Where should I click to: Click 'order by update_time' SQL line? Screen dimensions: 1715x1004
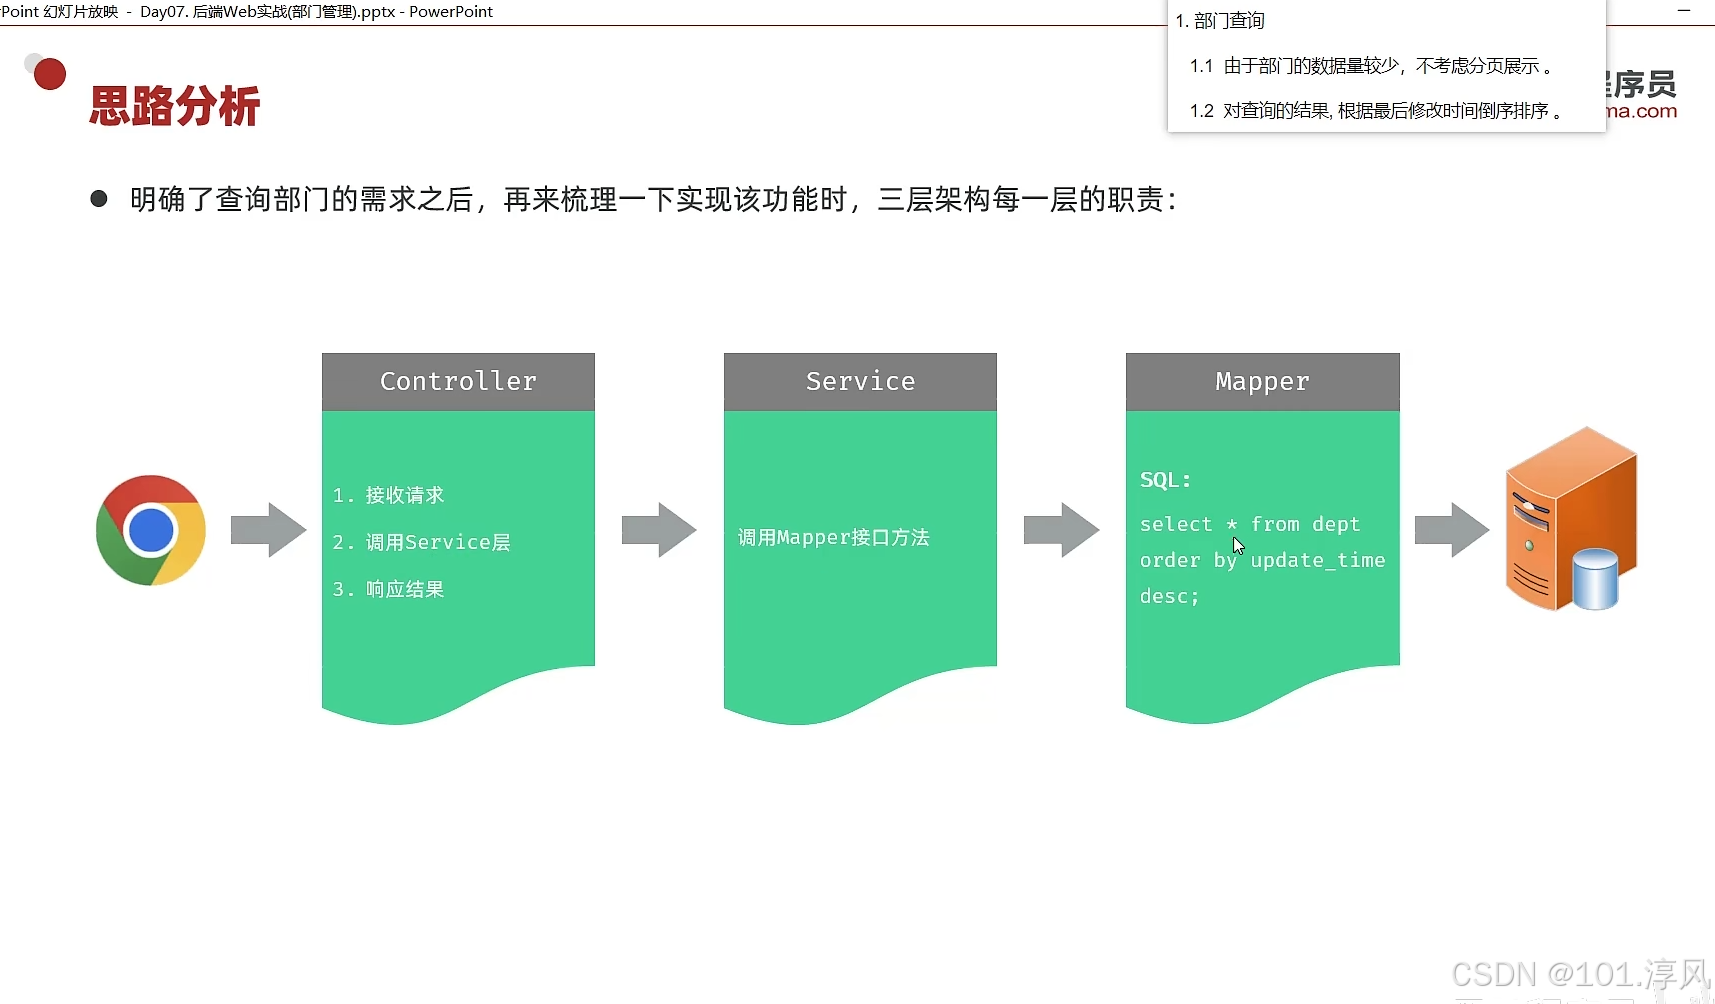pyautogui.click(x=1262, y=560)
